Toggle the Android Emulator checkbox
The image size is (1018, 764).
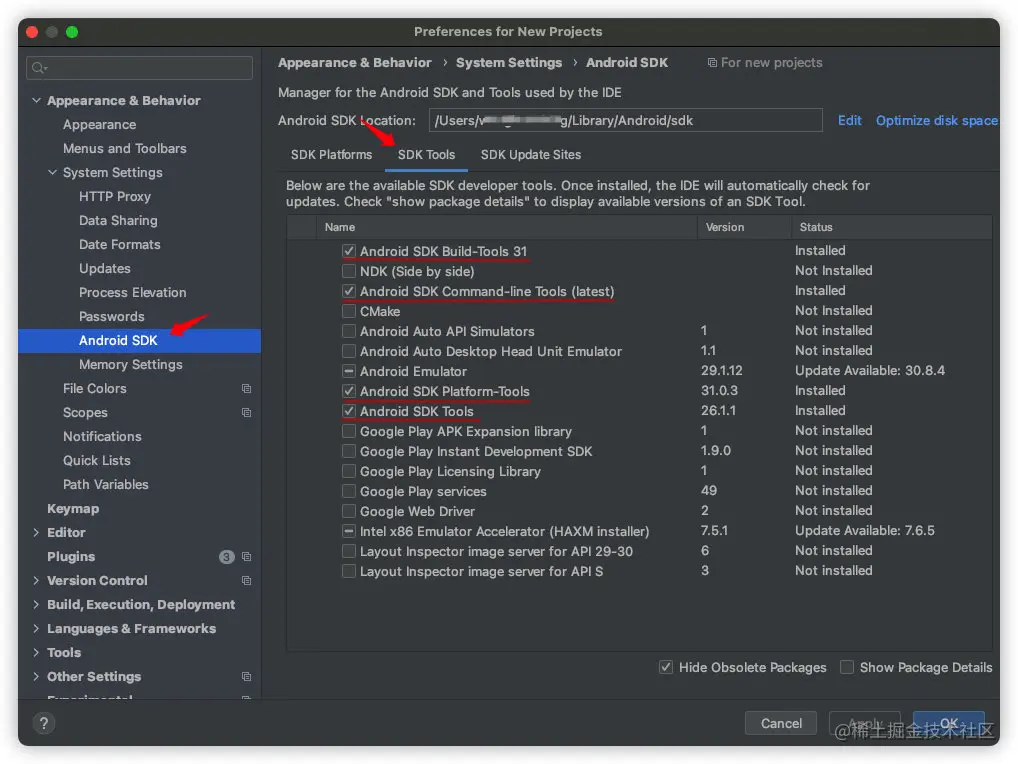coord(349,371)
